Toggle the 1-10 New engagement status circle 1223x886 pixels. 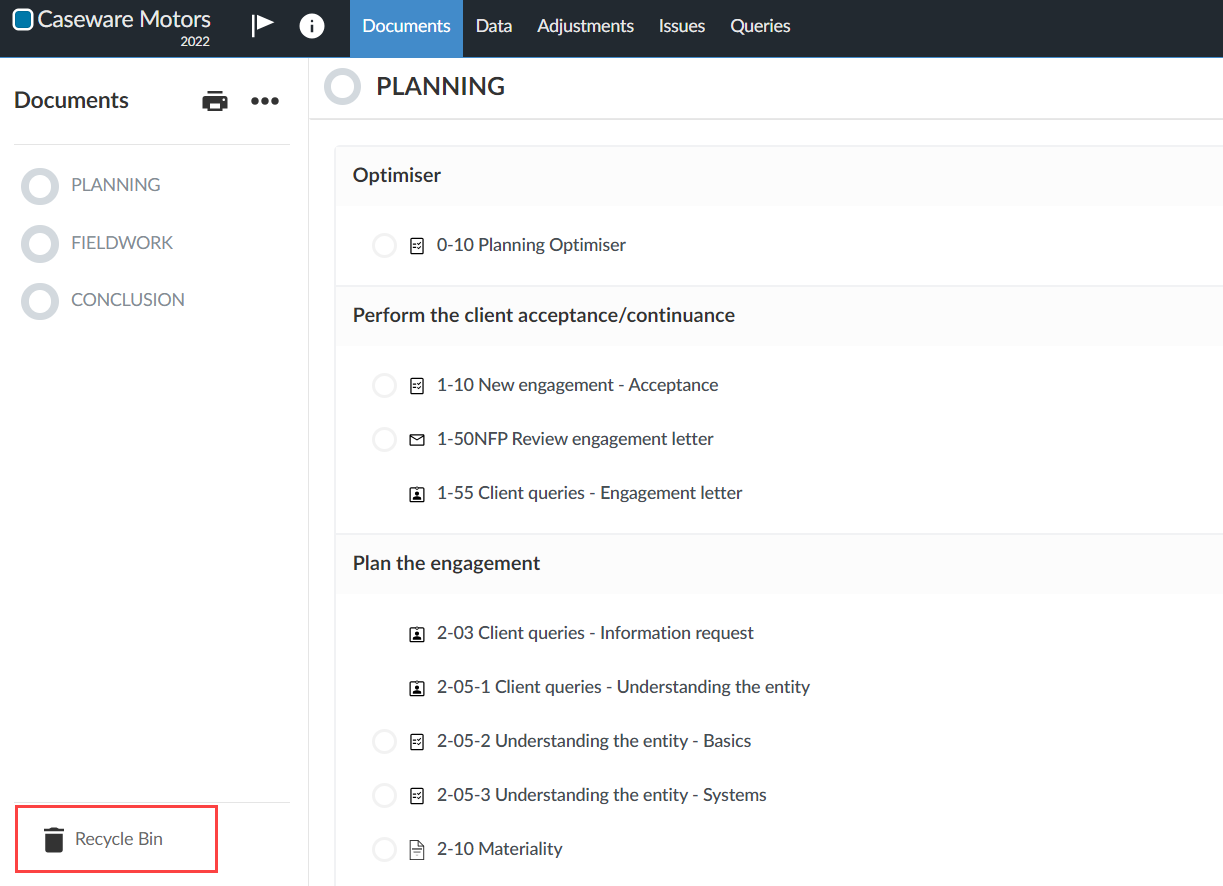384,386
